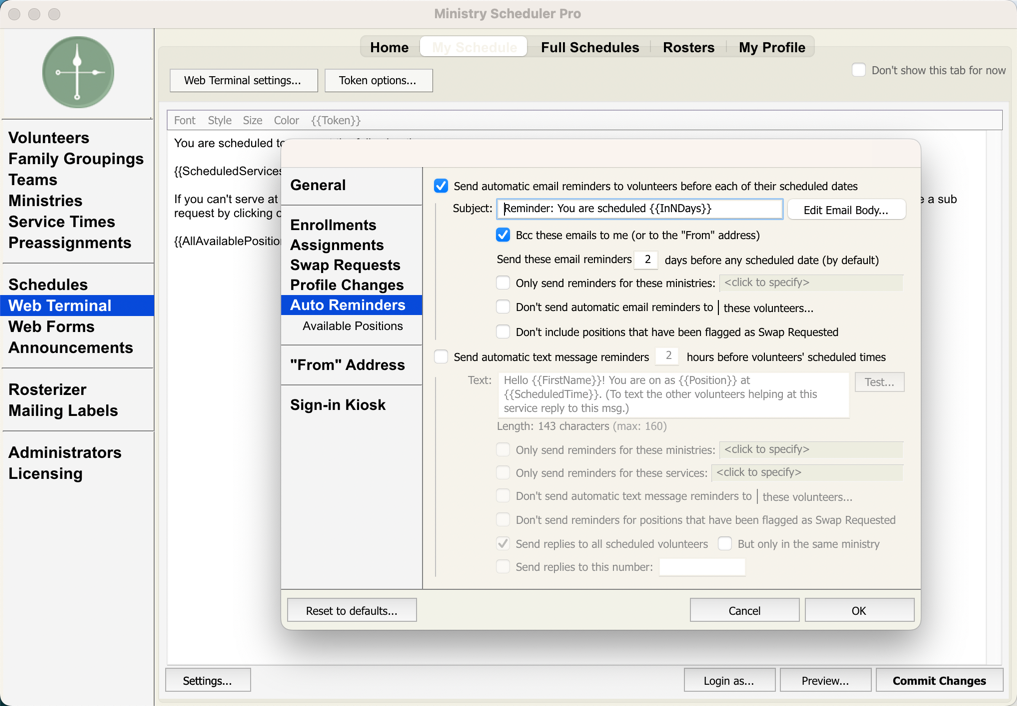Open Ministries in the sidebar
1017x706 pixels.
(x=45, y=200)
